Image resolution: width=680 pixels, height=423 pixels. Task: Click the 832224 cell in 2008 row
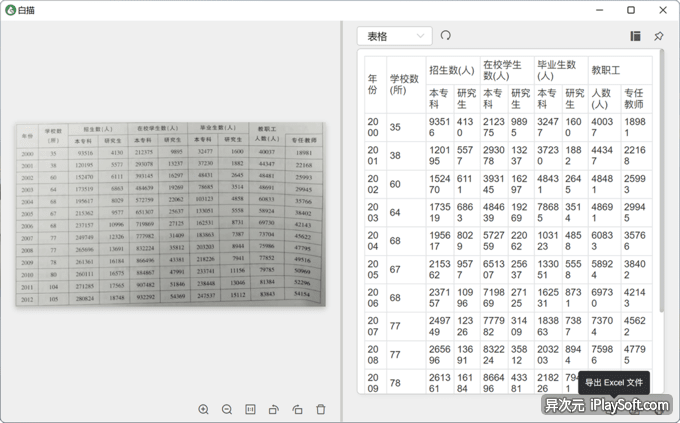[494, 355]
